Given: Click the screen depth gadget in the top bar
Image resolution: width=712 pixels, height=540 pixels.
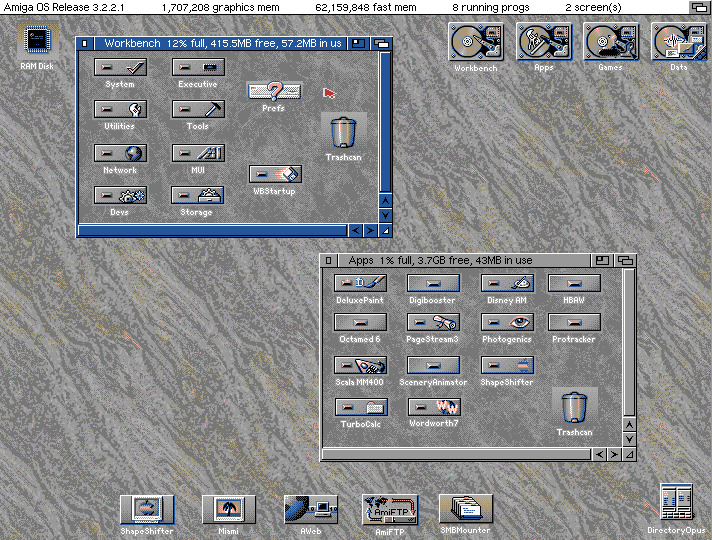Looking at the screenshot, I should pos(698,7).
